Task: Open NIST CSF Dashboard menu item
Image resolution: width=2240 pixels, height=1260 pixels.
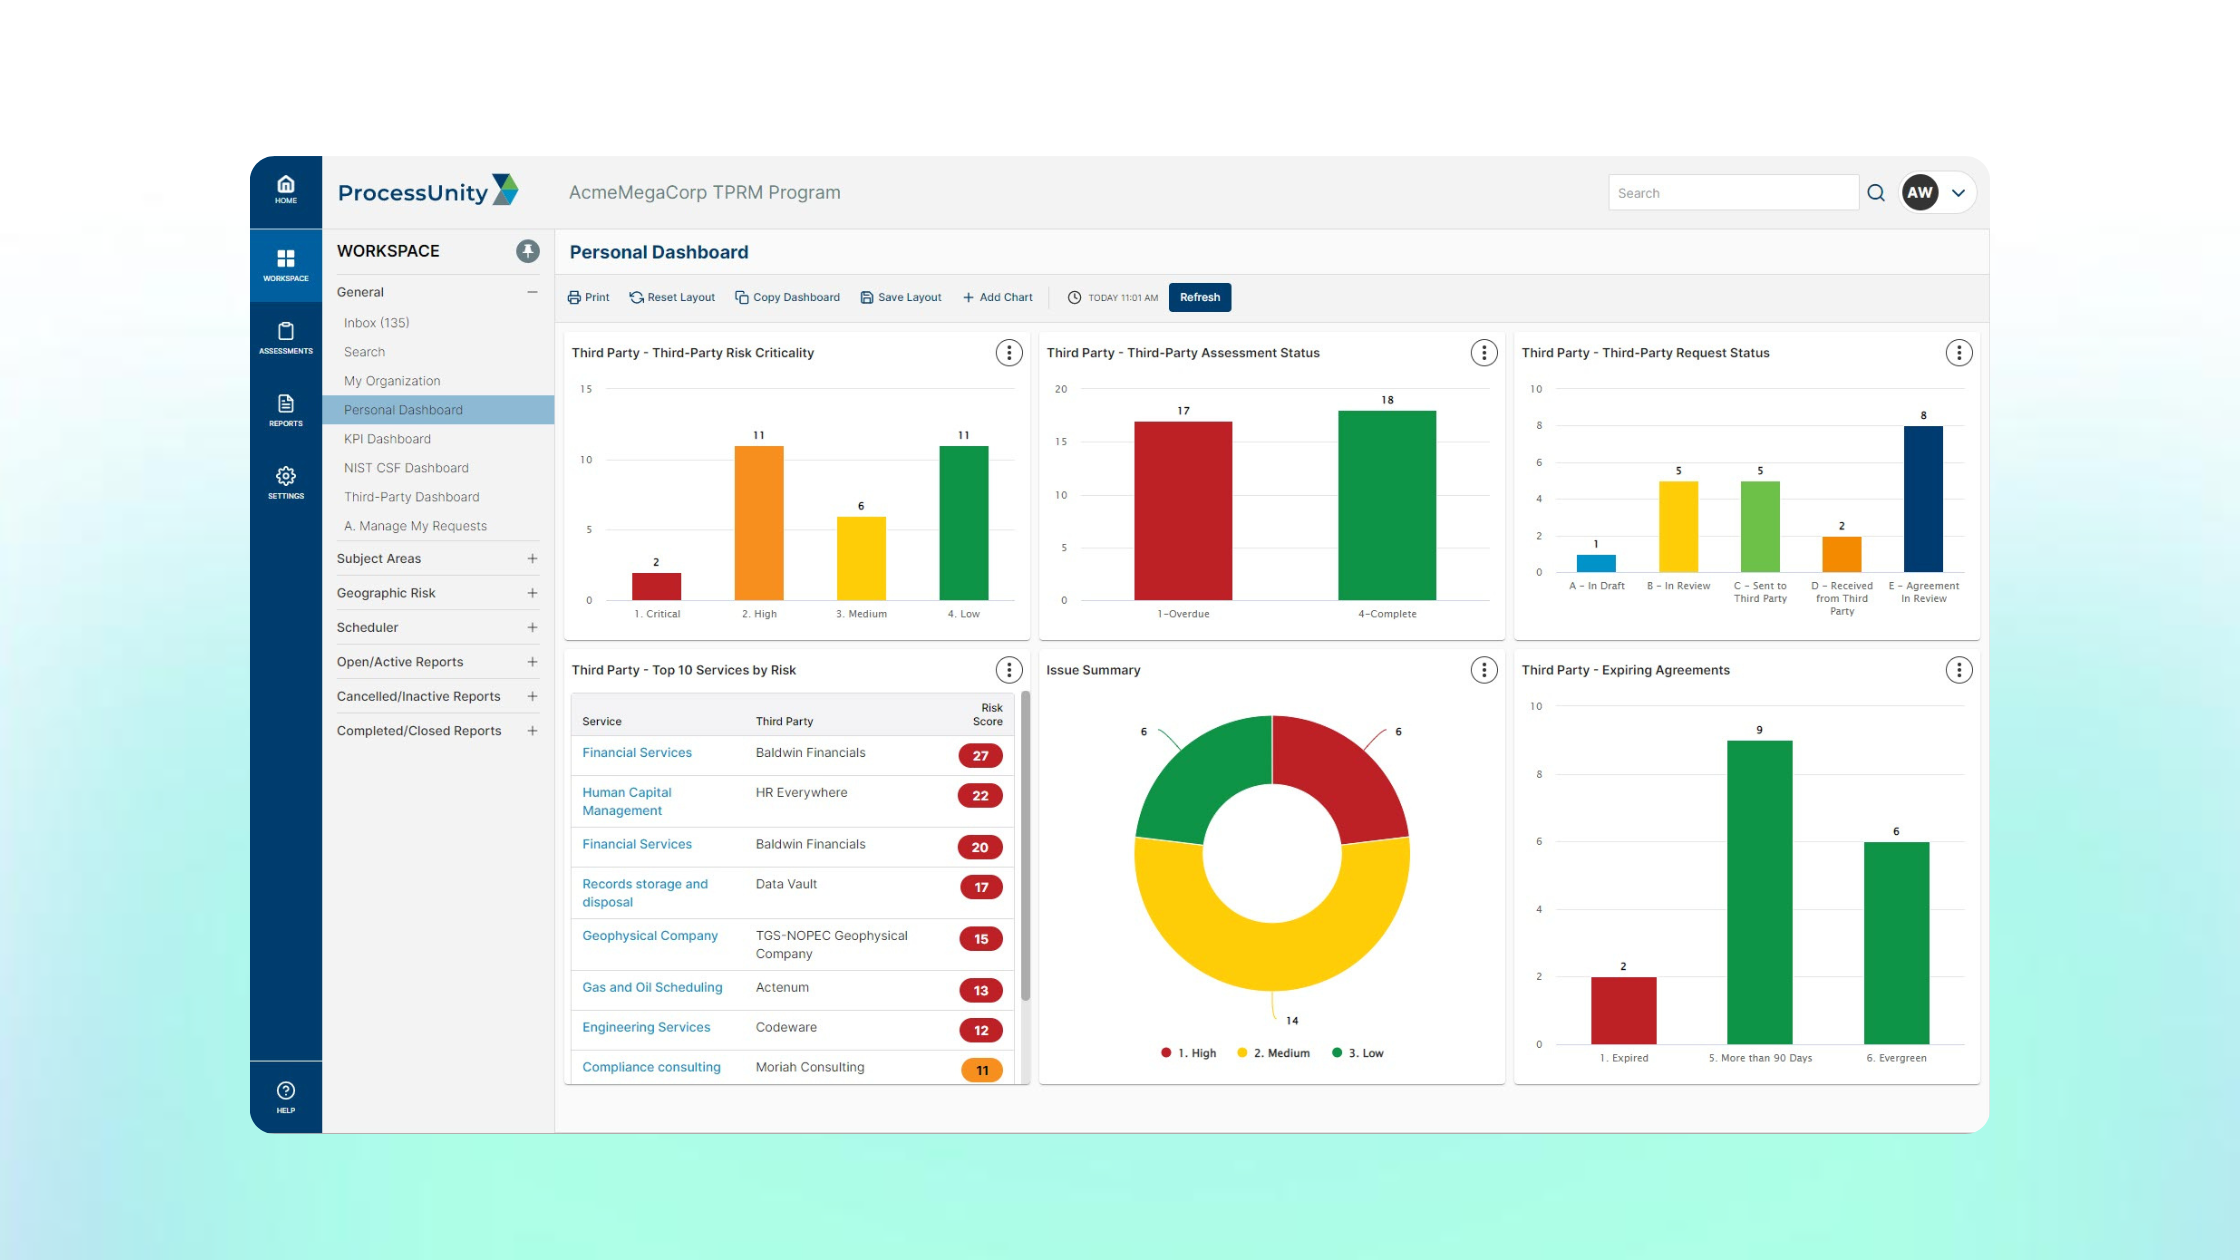Action: pos(438,468)
